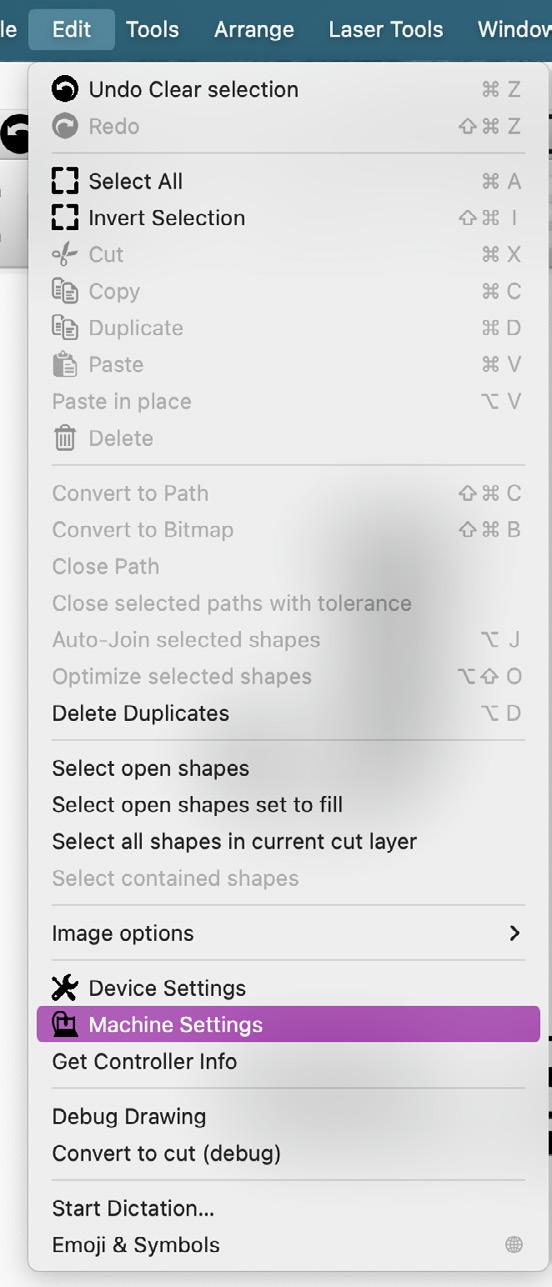Expand the Image options submenu
Screen dimensions: 552x1287
[288, 933]
